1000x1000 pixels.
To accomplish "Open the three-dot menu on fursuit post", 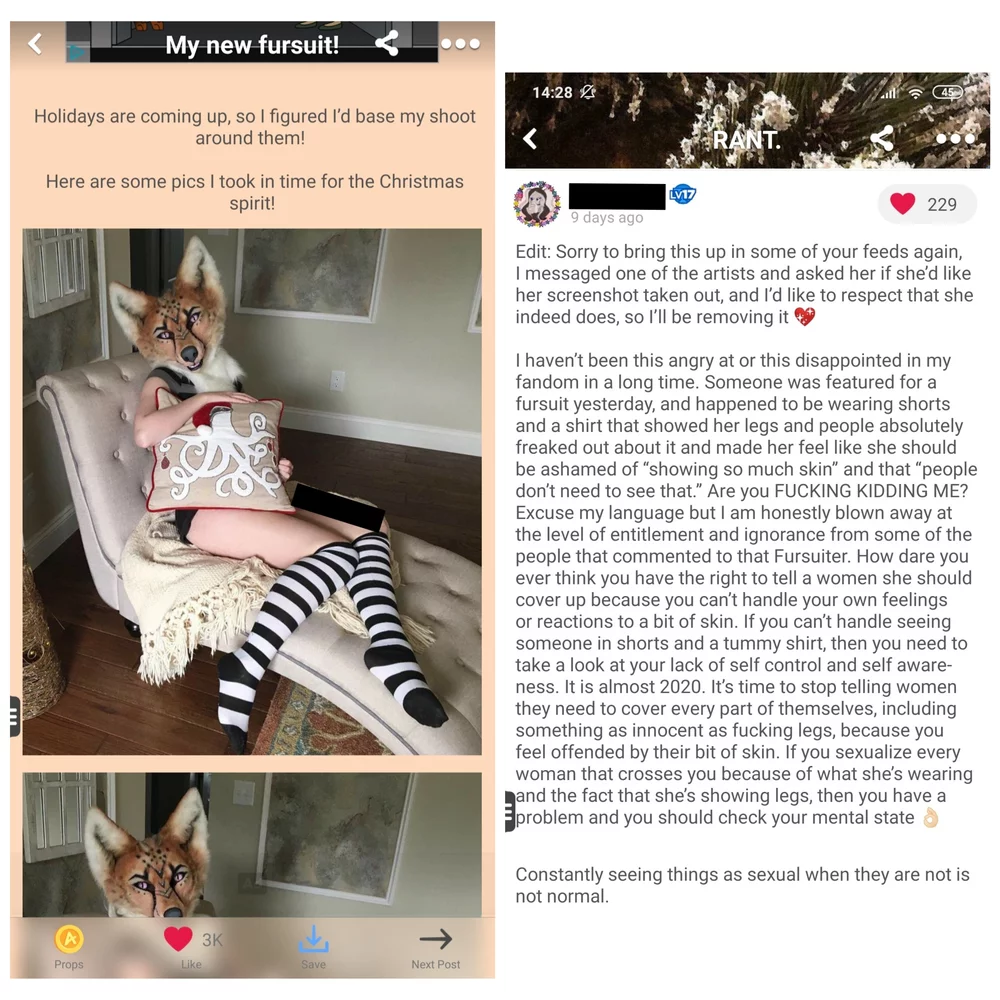I will click(x=460, y=44).
